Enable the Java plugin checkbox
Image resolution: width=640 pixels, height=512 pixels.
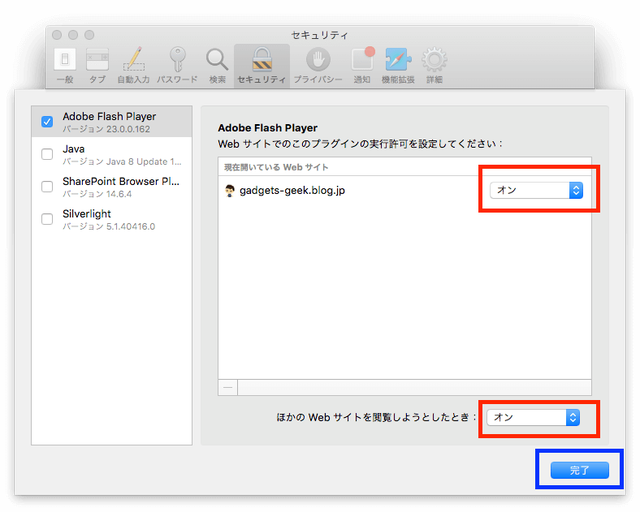(47, 154)
